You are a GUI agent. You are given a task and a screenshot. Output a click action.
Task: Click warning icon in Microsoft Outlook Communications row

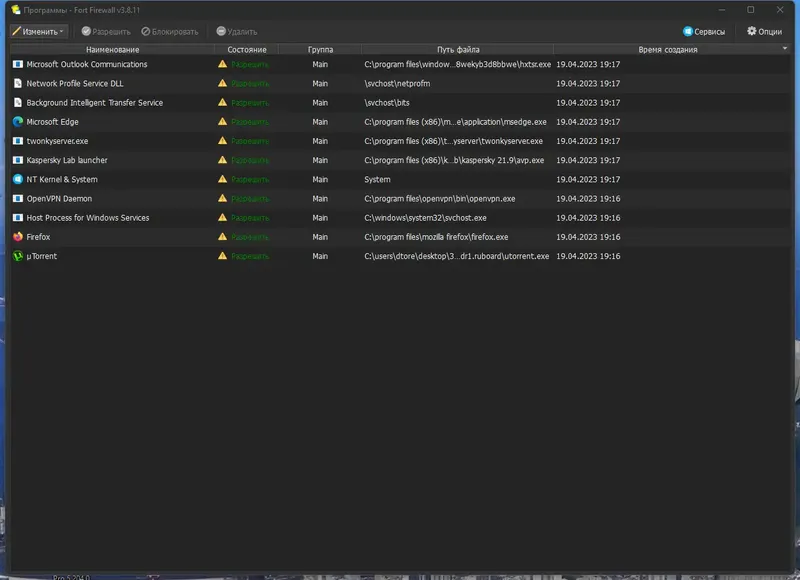222,64
